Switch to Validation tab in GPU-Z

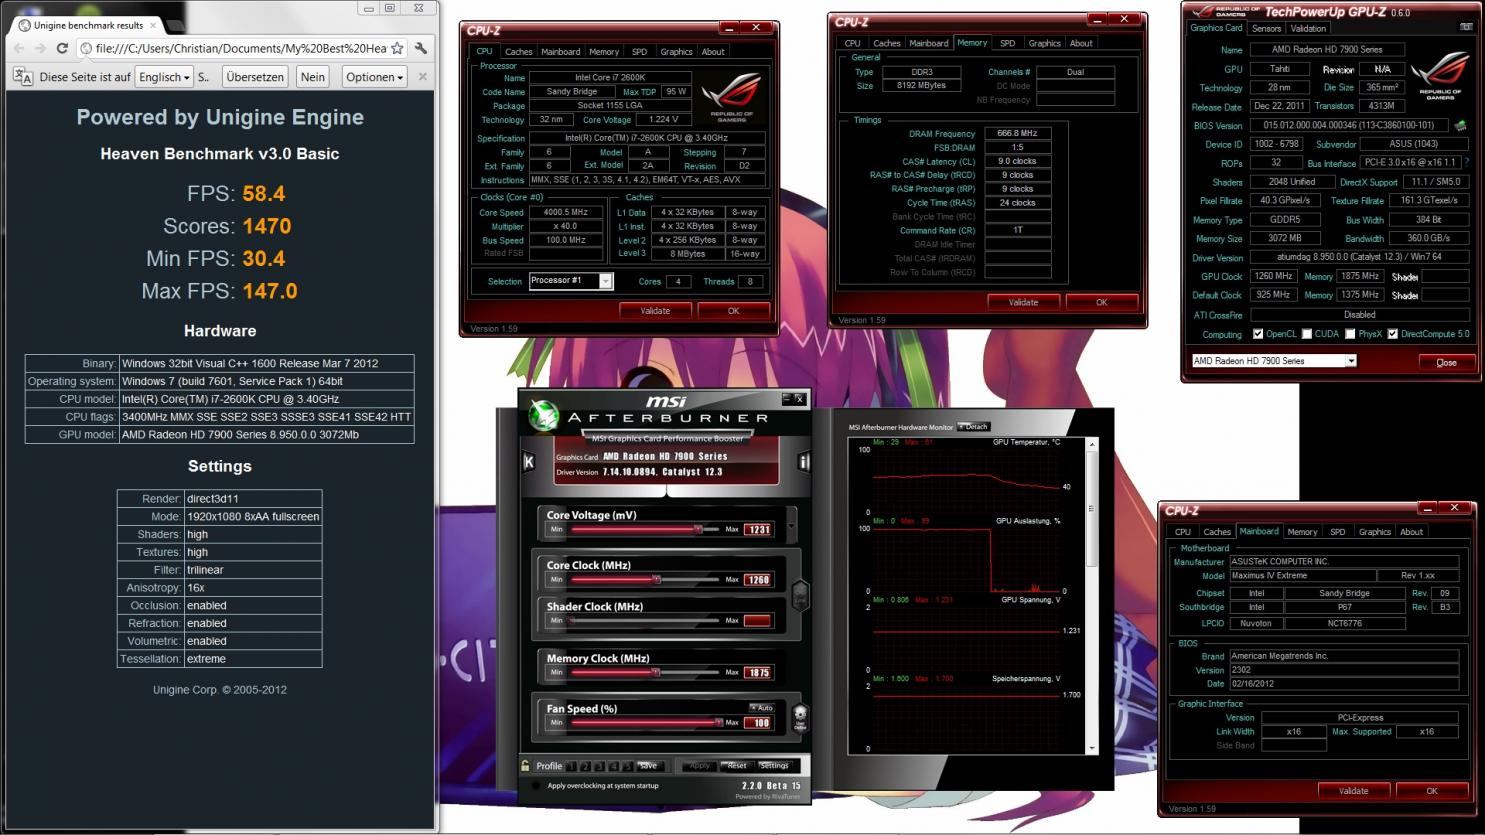(1308, 28)
